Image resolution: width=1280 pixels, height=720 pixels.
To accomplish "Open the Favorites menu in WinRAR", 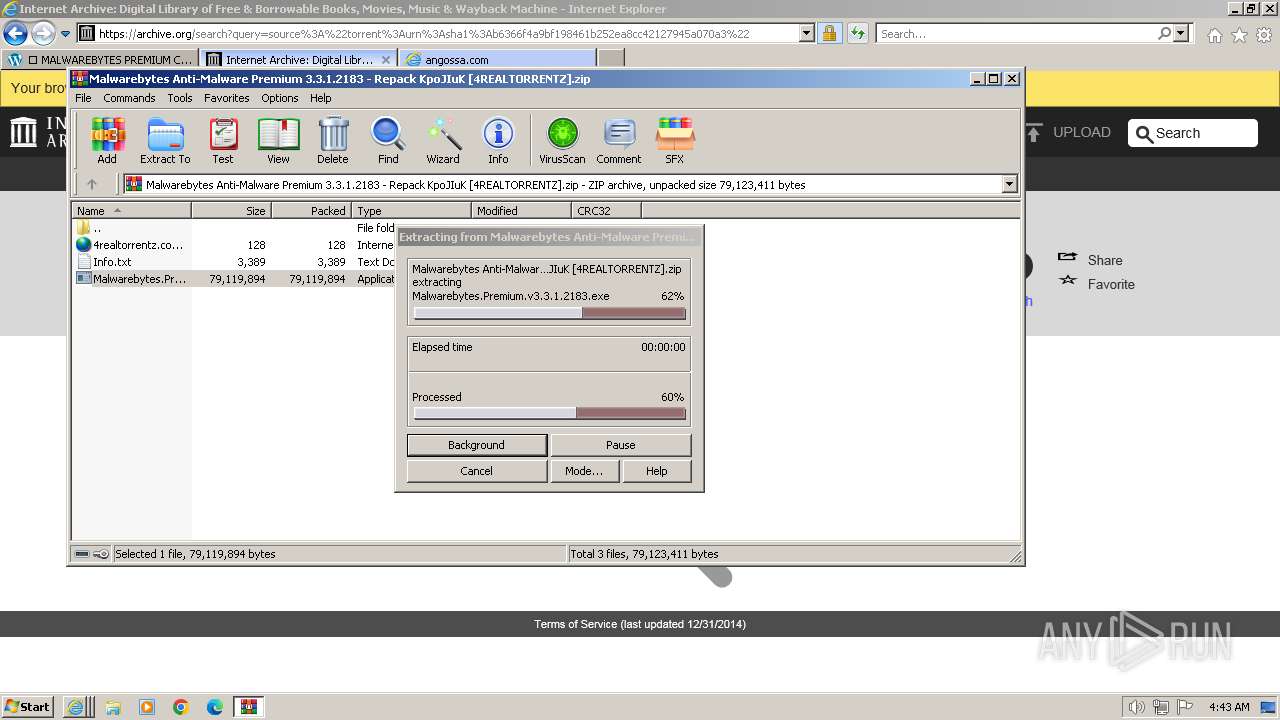I will pos(227,98).
